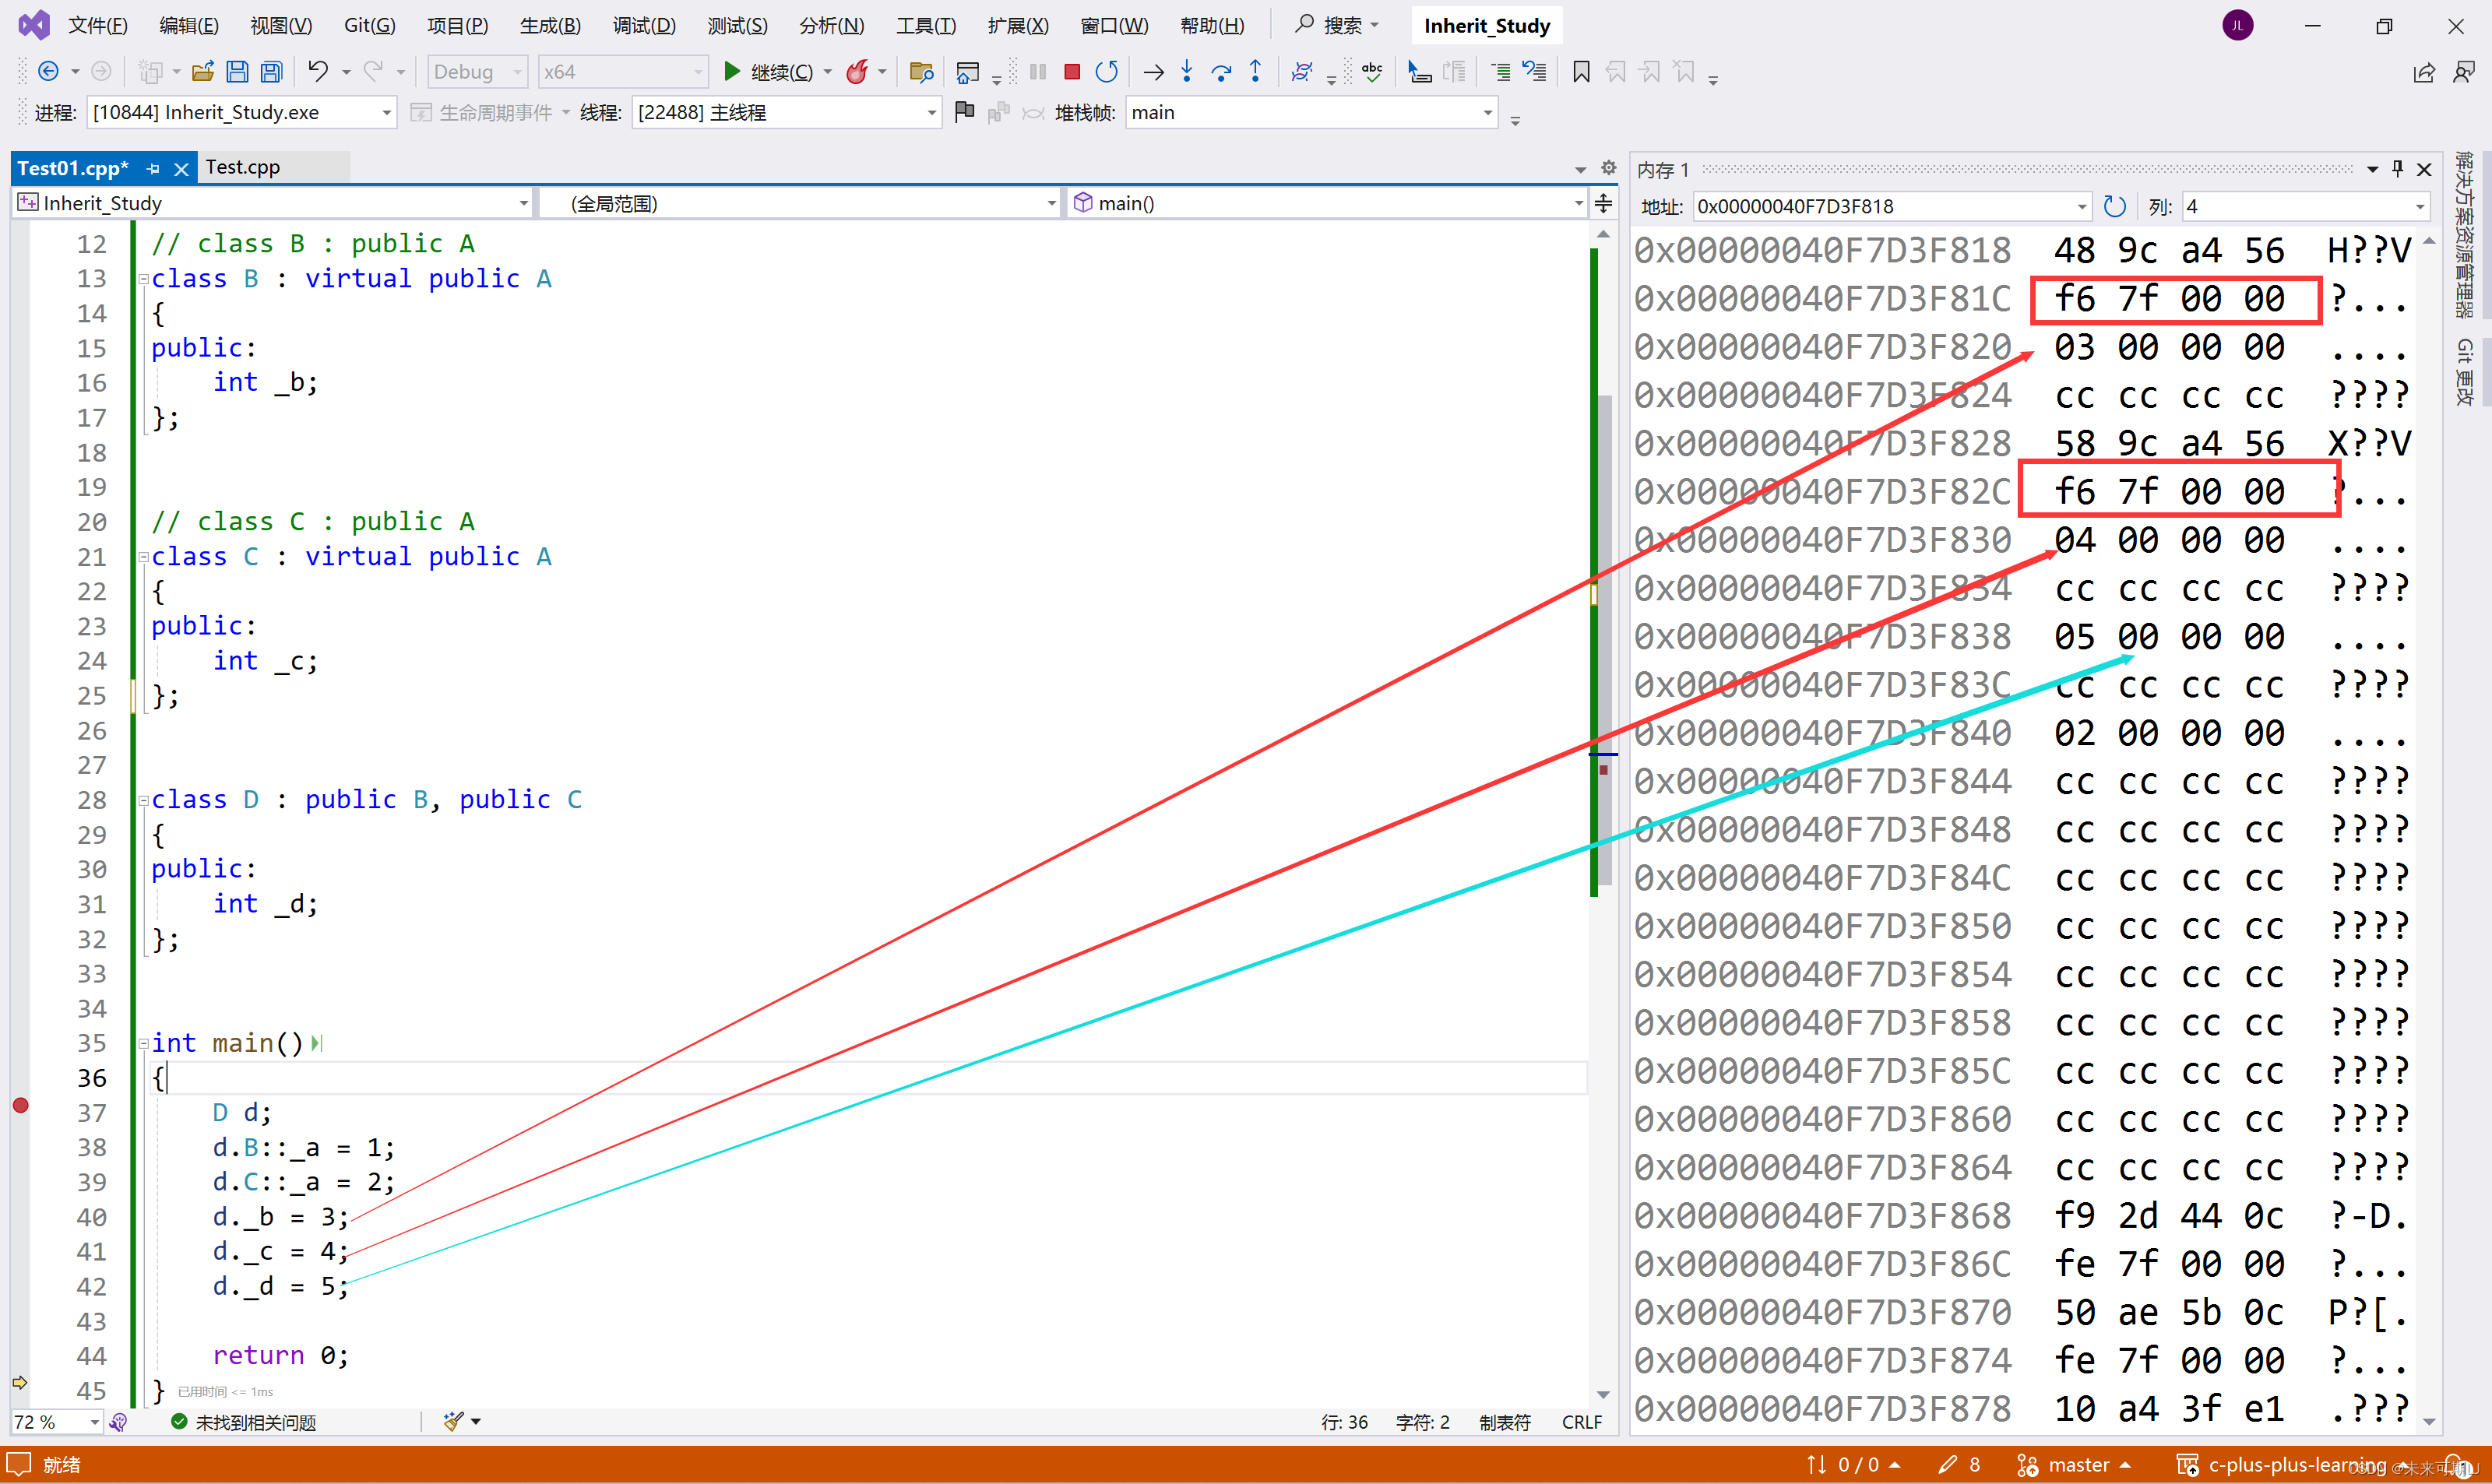Collapse the class B code block
This screenshot has width=2492, height=1484.
point(143,279)
